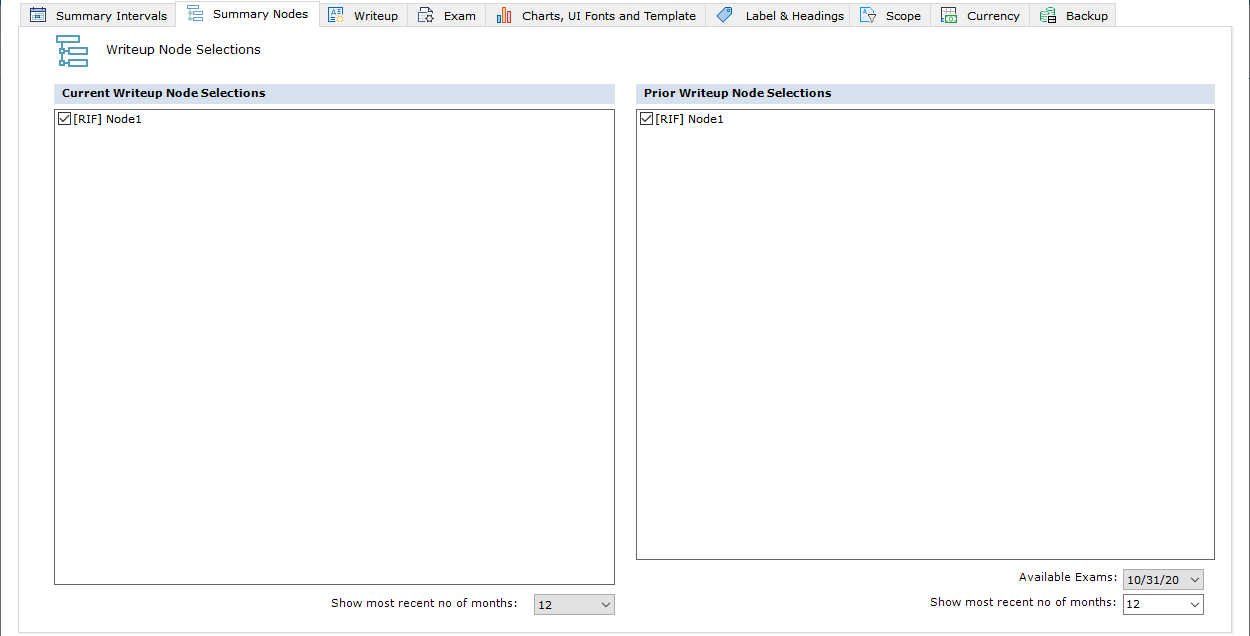Click the Writeup tab icon

click(336, 15)
